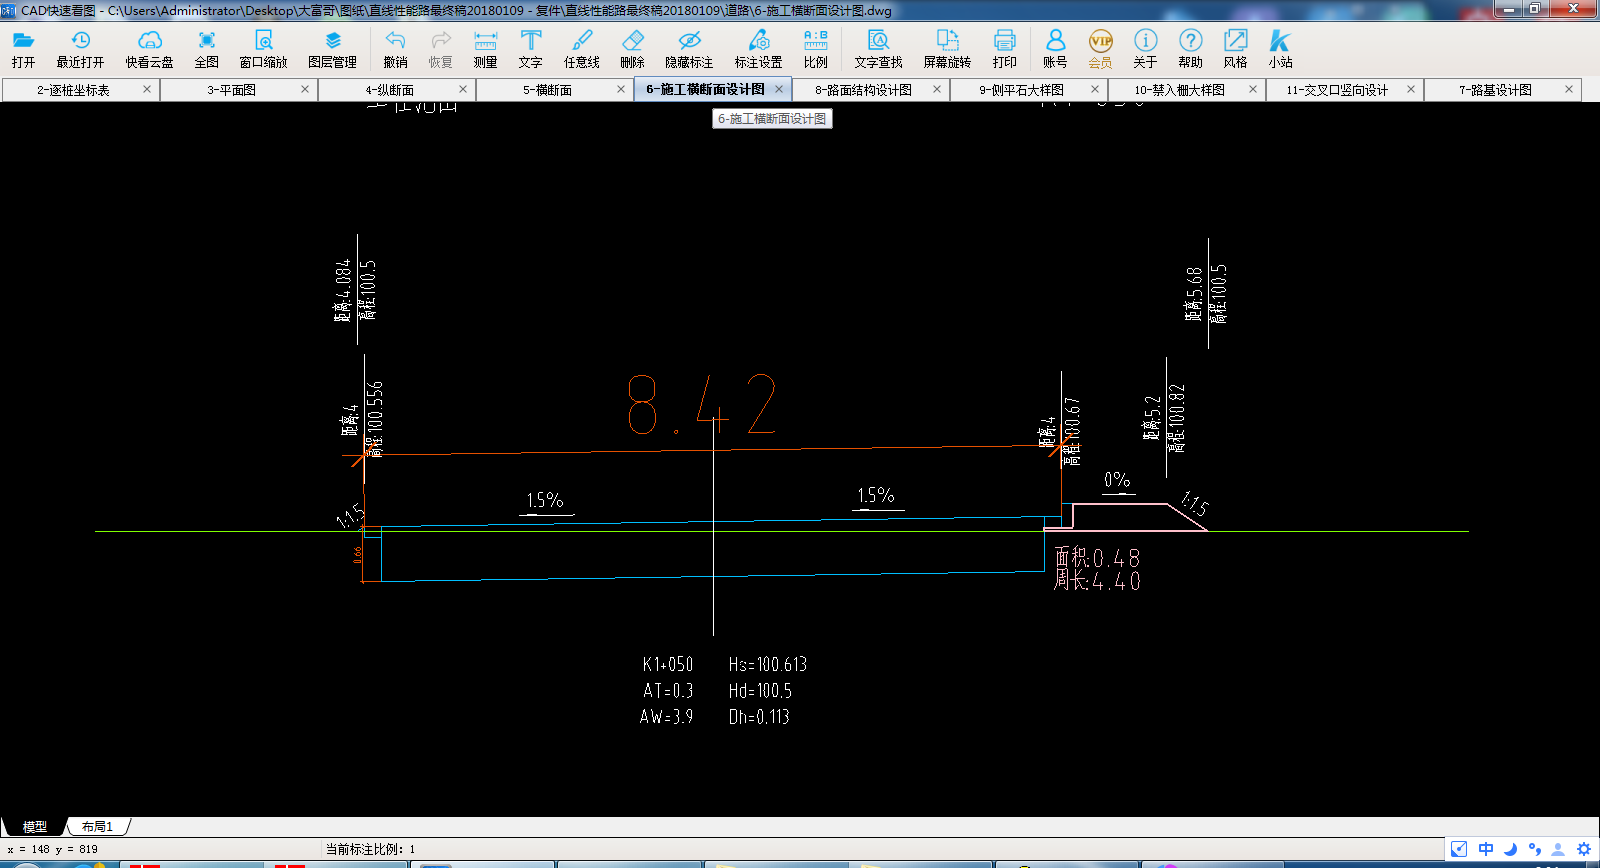Toggle input method punctuation mode icon
Viewport: 1600px width, 868px height.
pos(1534,849)
